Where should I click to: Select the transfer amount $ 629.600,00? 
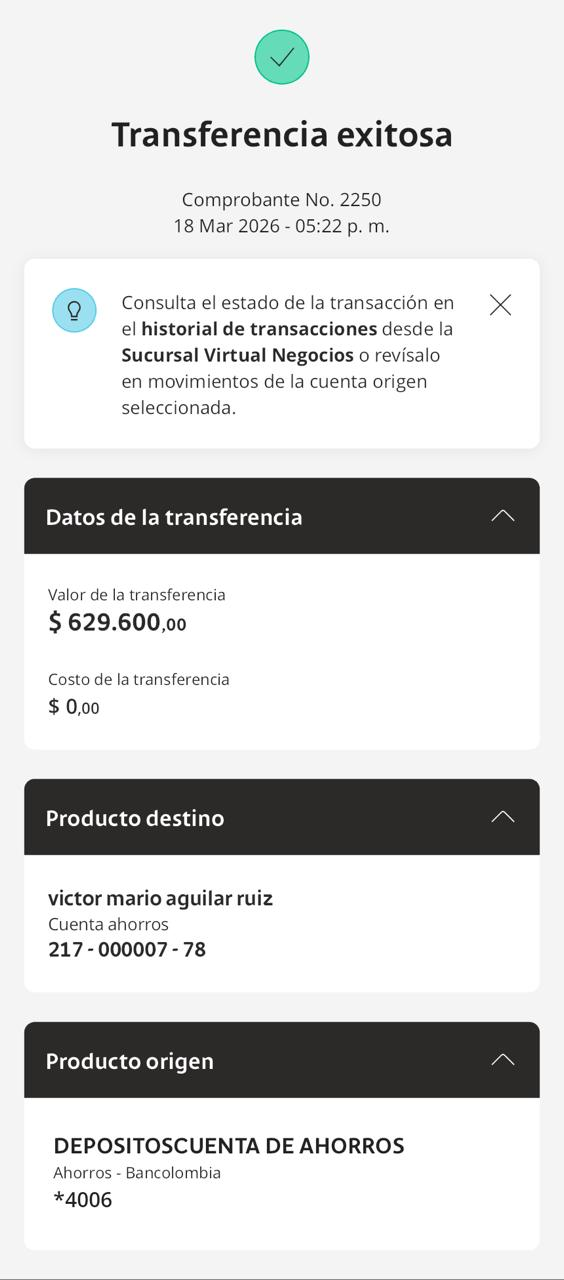tap(117, 622)
